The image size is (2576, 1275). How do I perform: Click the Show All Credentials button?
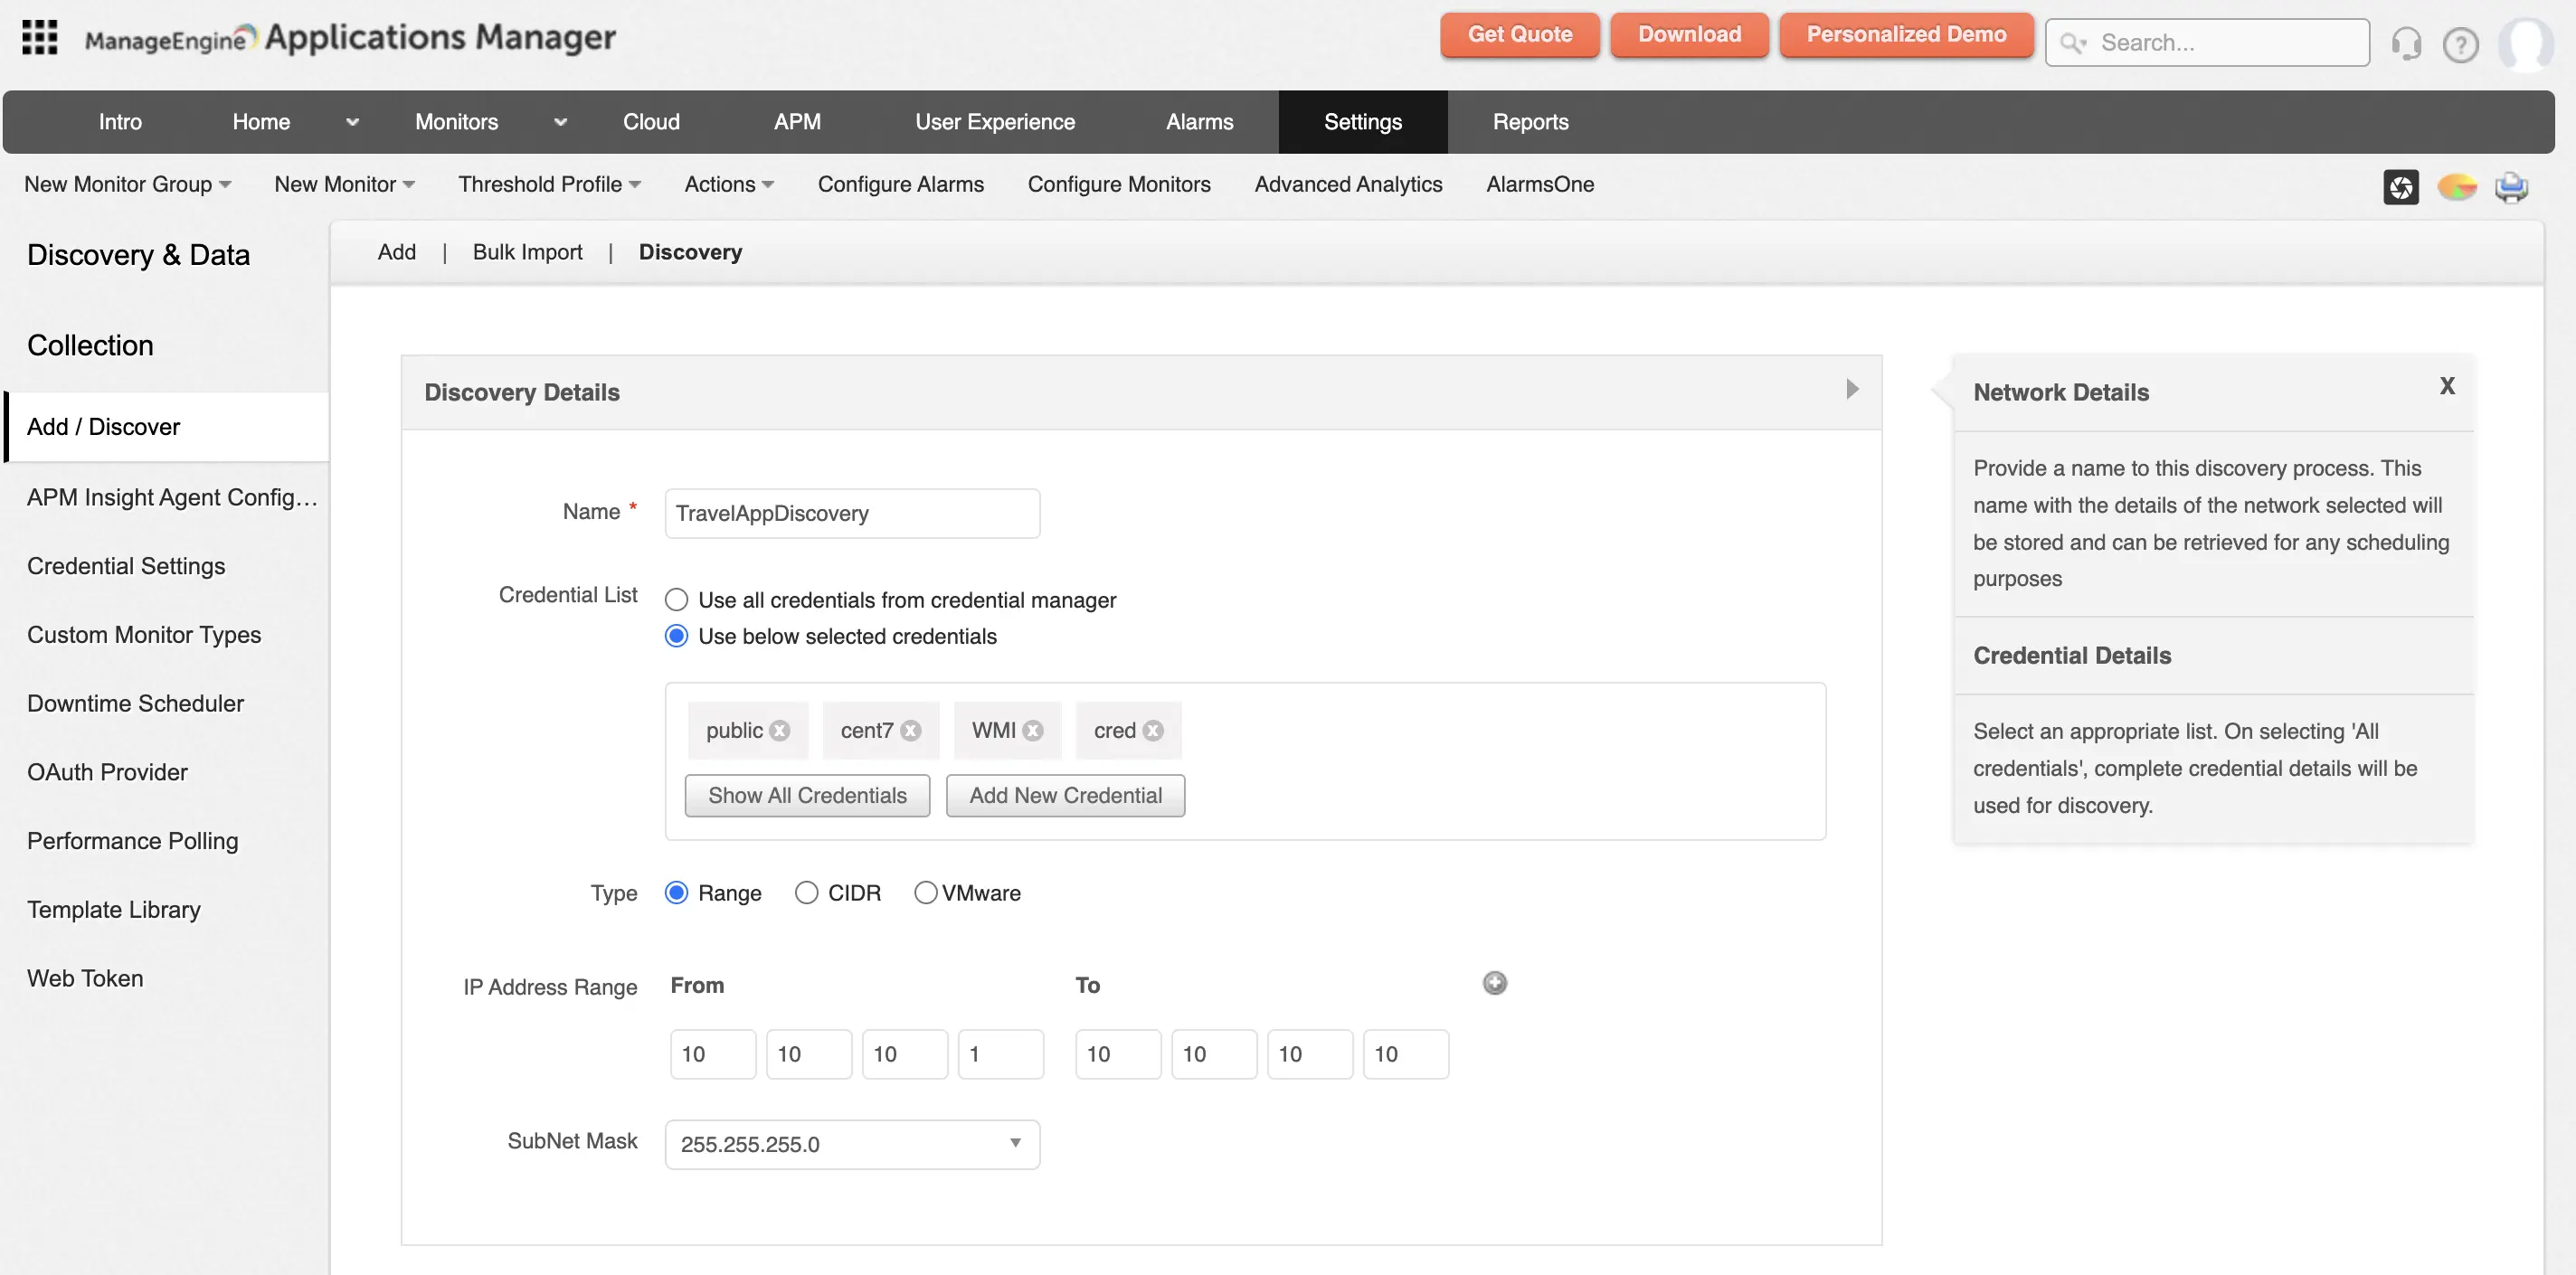tap(807, 795)
